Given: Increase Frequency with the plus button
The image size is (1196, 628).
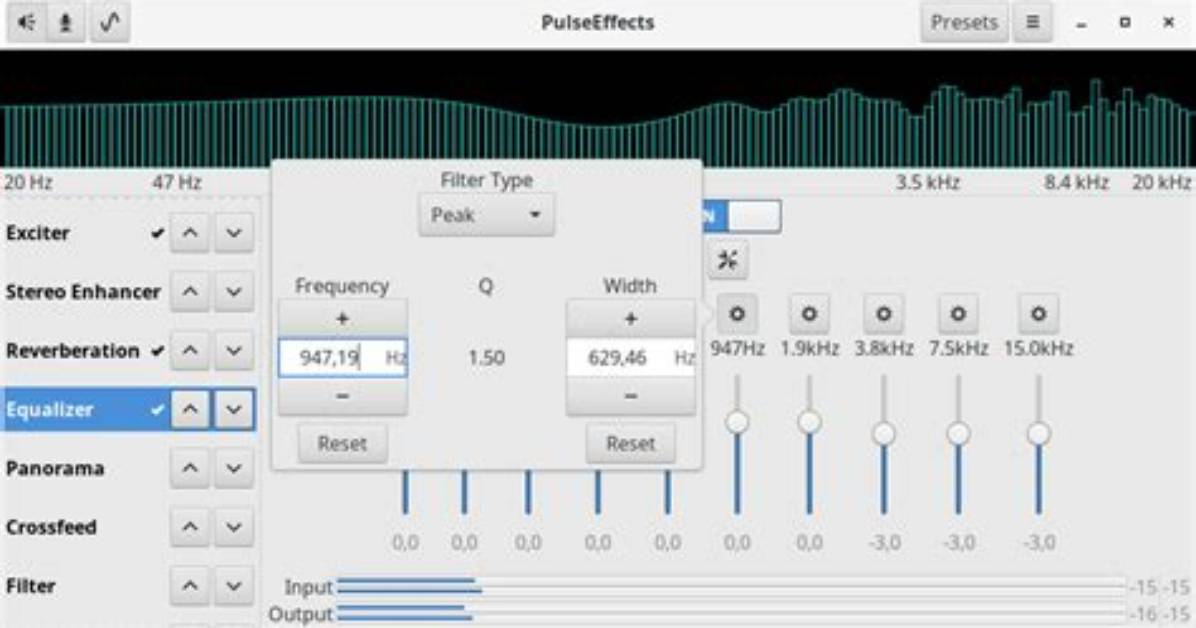Looking at the screenshot, I should point(342,319).
